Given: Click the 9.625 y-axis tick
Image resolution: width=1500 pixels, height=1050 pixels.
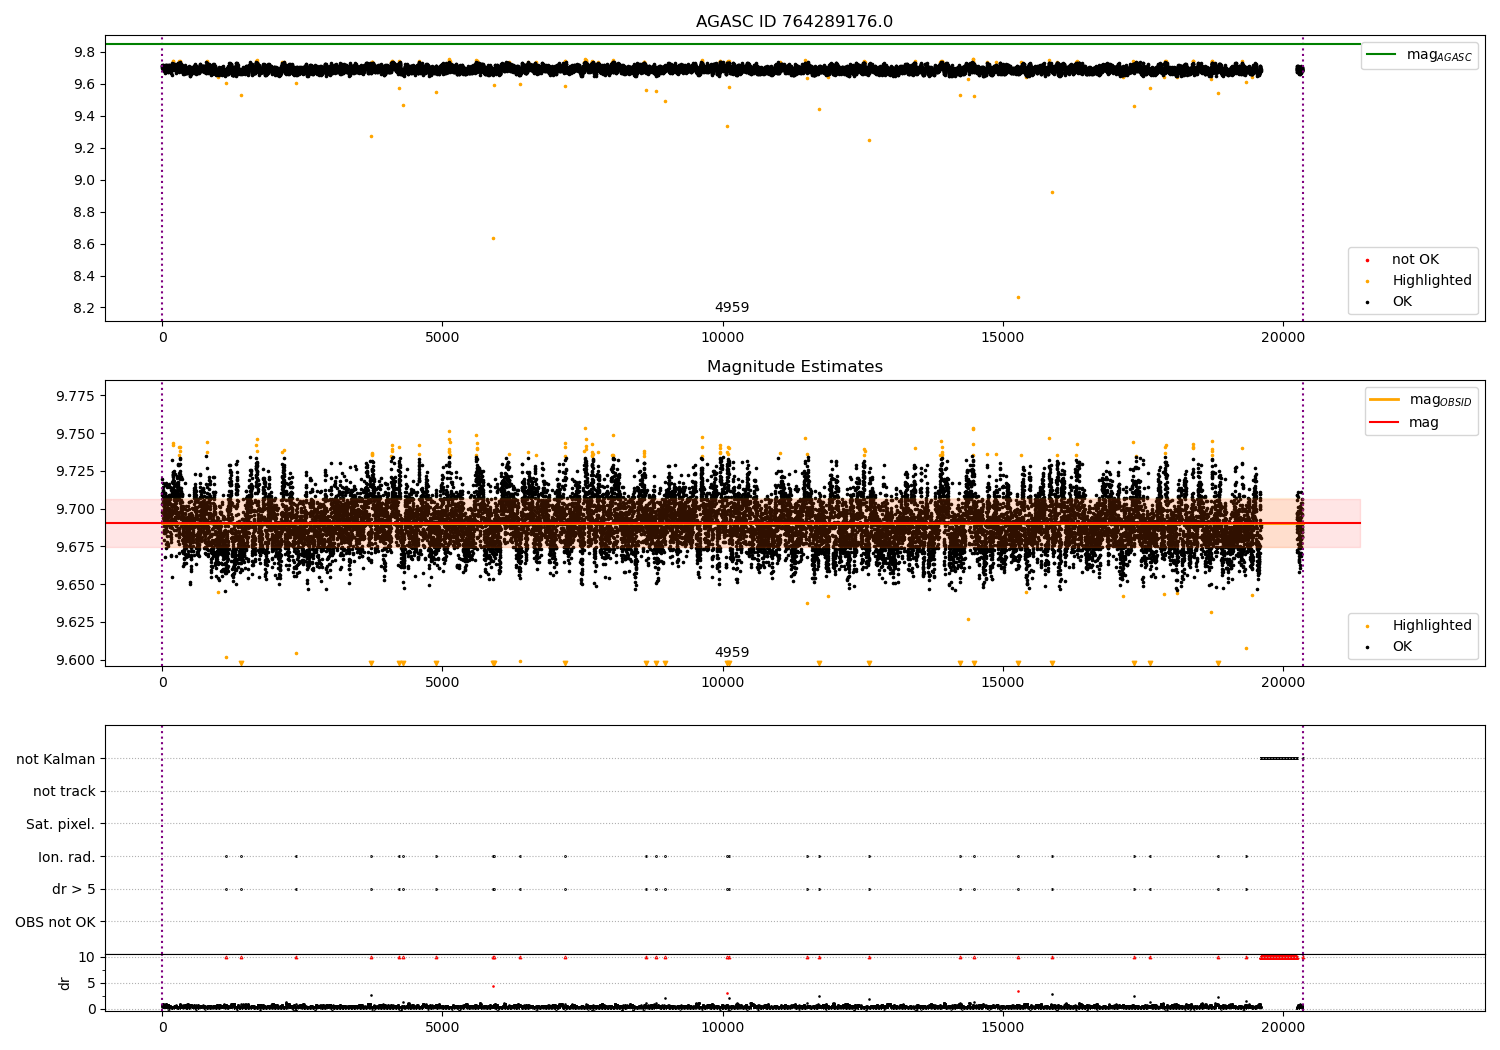Looking at the screenshot, I should point(76,622).
